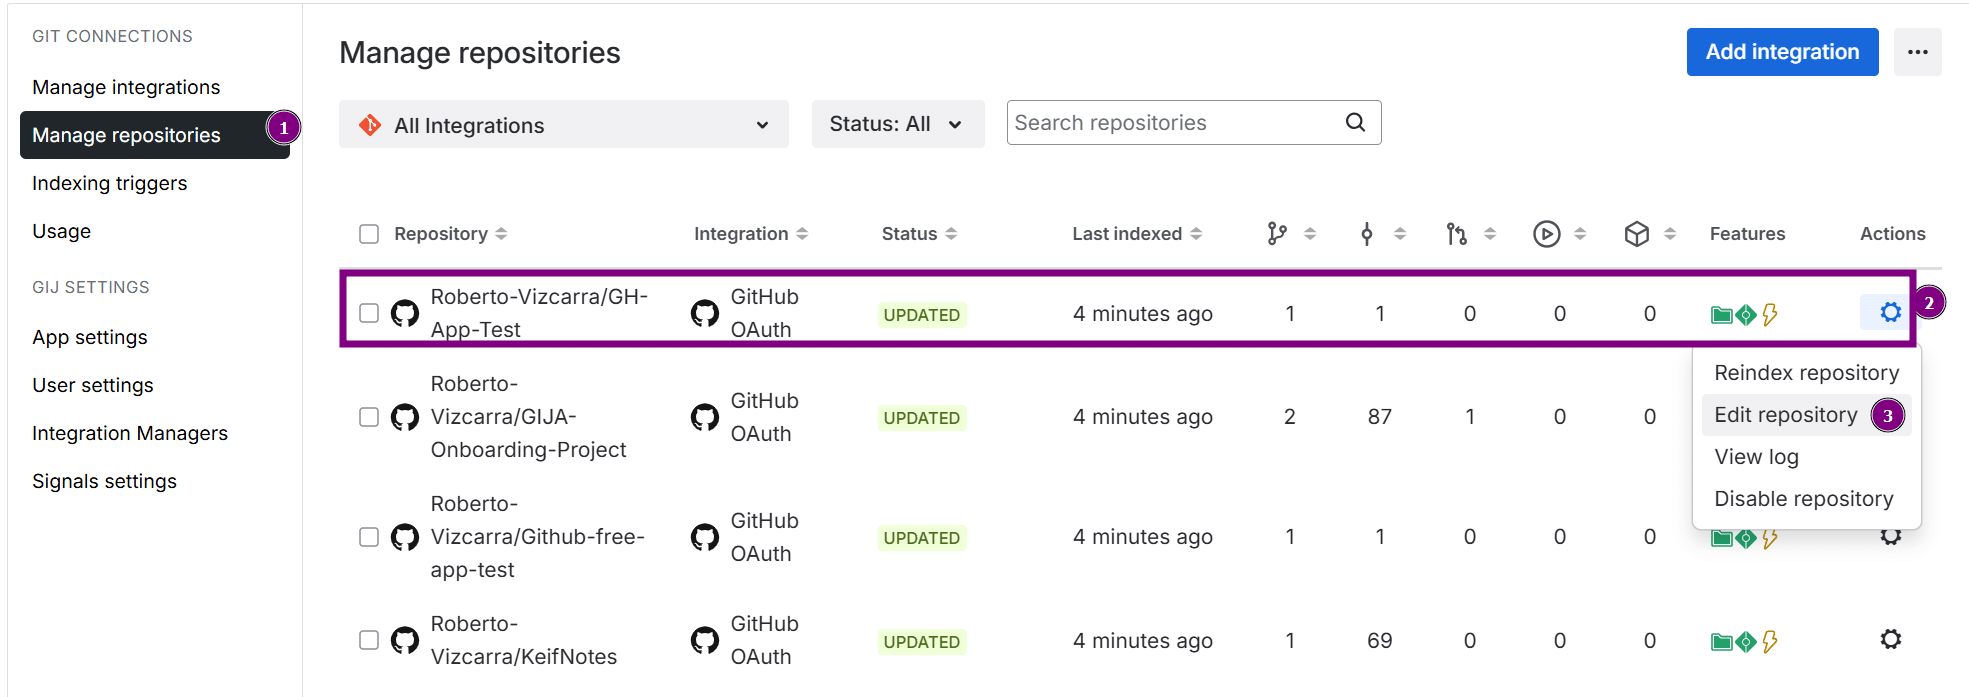Sort by deployments cube icon column
This screenshot has height=697, width=1969.
click(x=1636, y=234)
